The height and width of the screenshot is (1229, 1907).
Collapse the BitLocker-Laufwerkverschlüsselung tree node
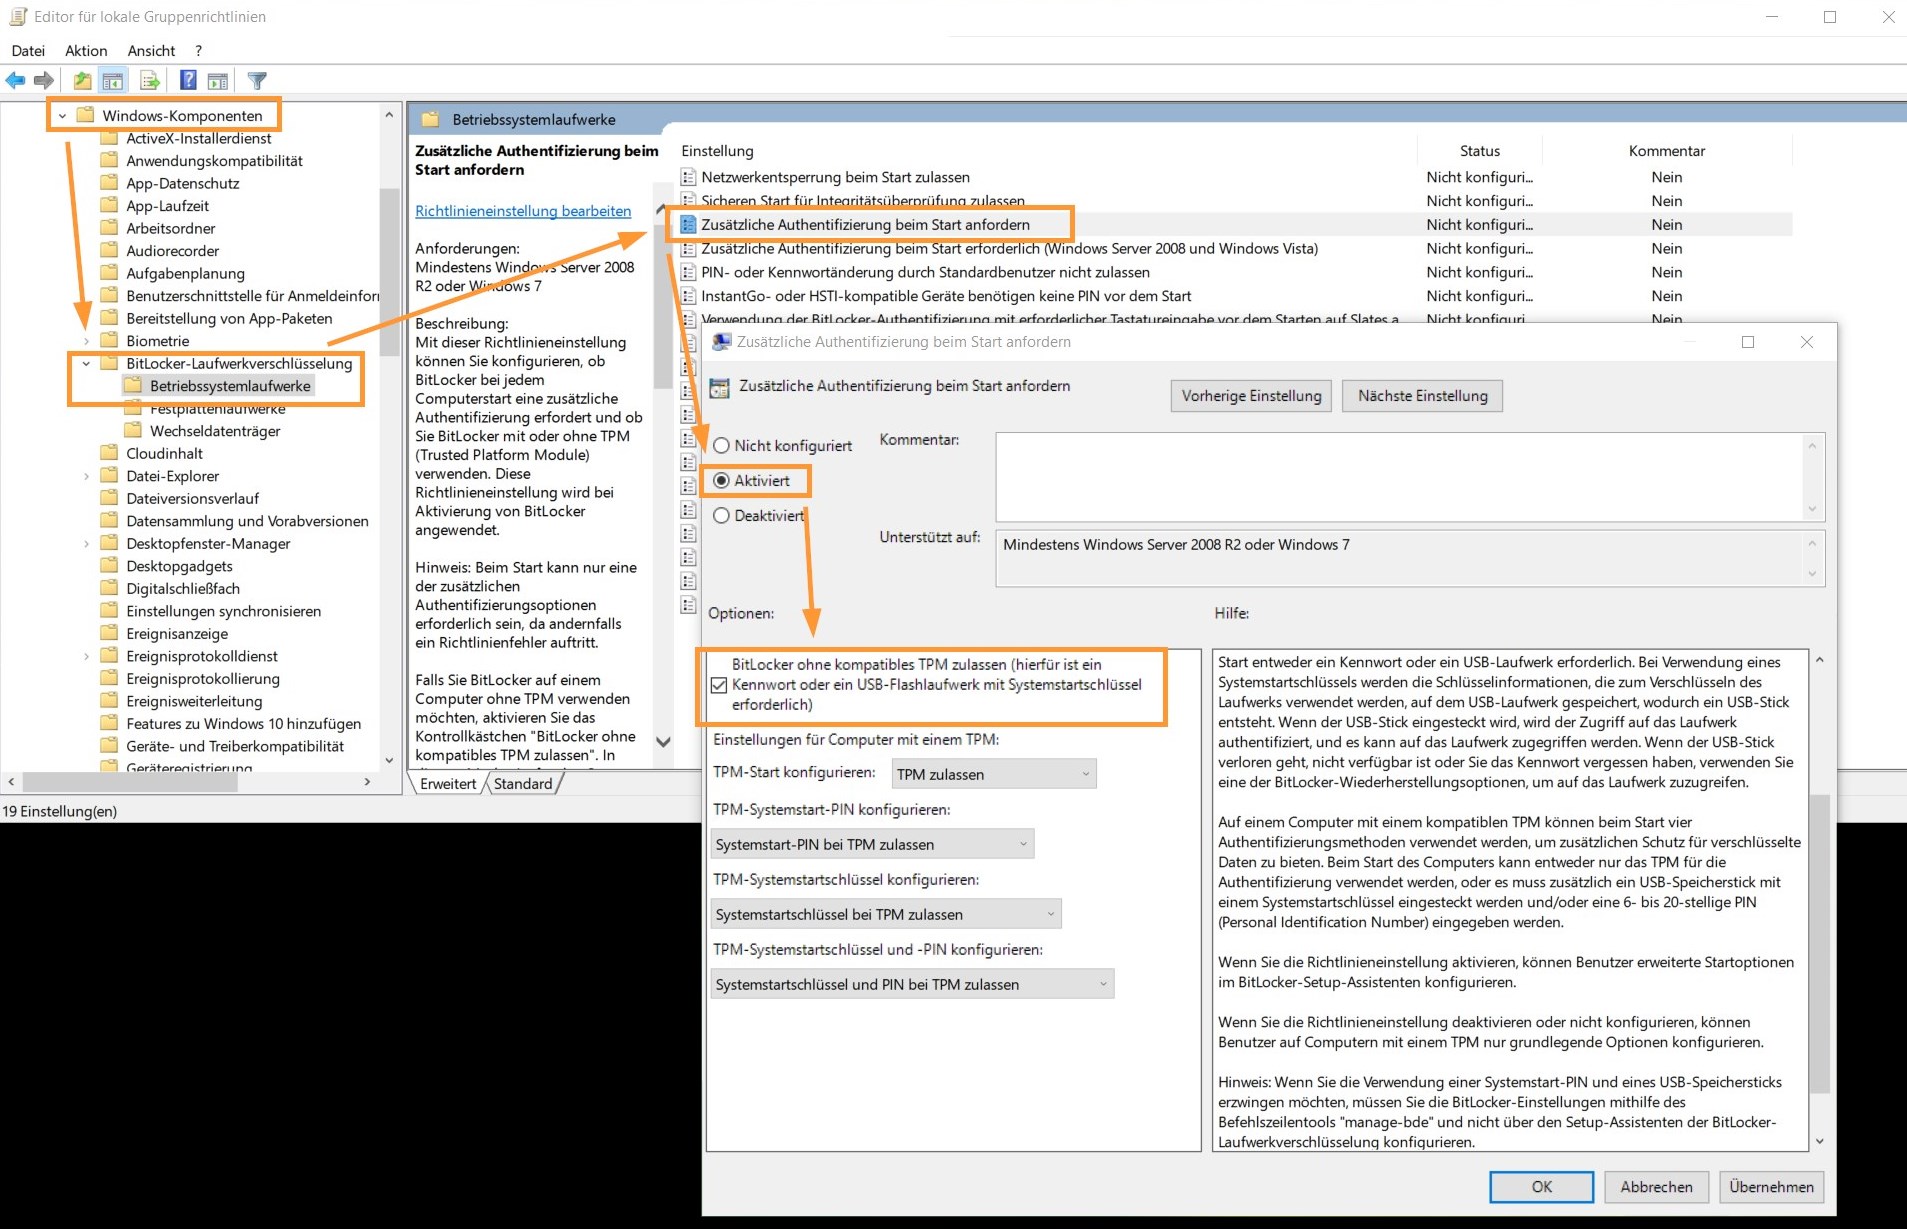[86, 364]
